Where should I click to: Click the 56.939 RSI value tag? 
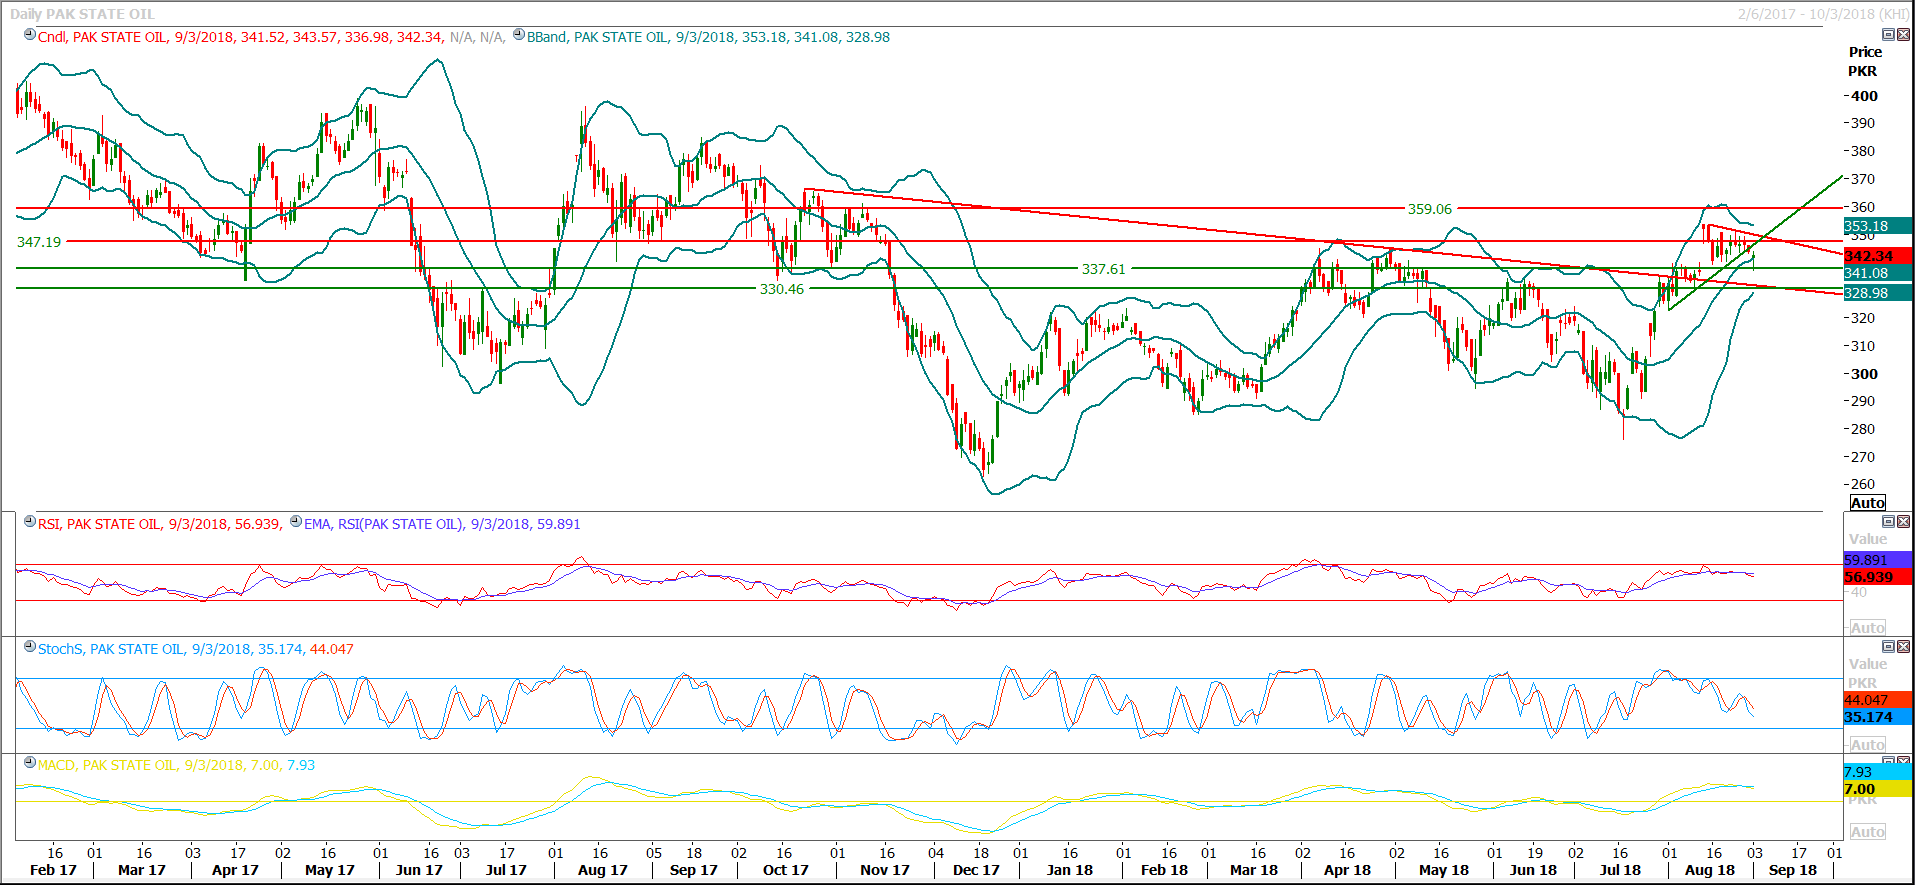[x=1878, y=577]
